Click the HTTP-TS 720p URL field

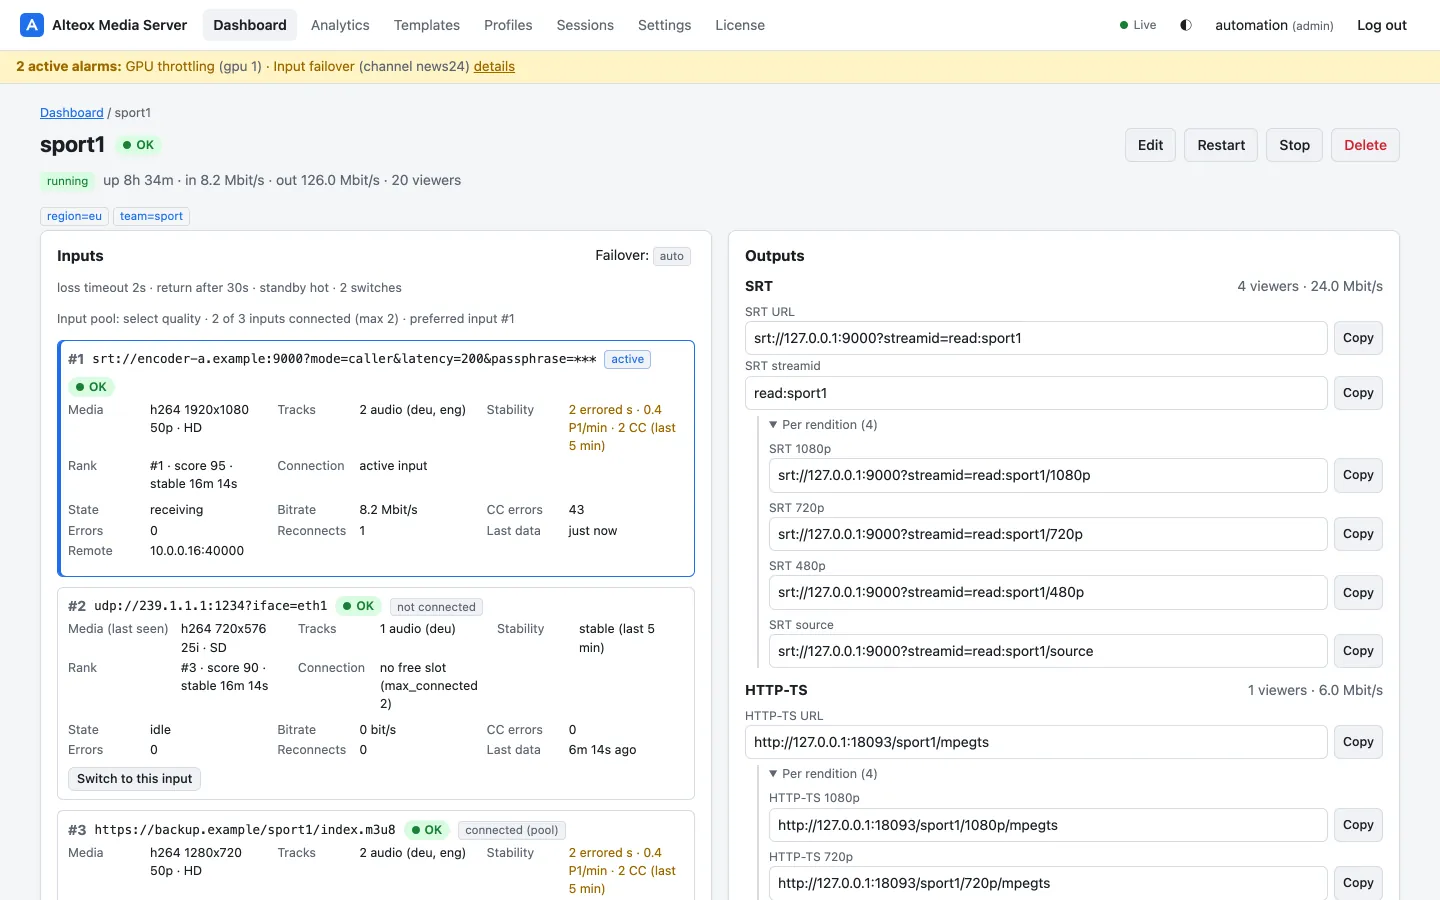1048,883
